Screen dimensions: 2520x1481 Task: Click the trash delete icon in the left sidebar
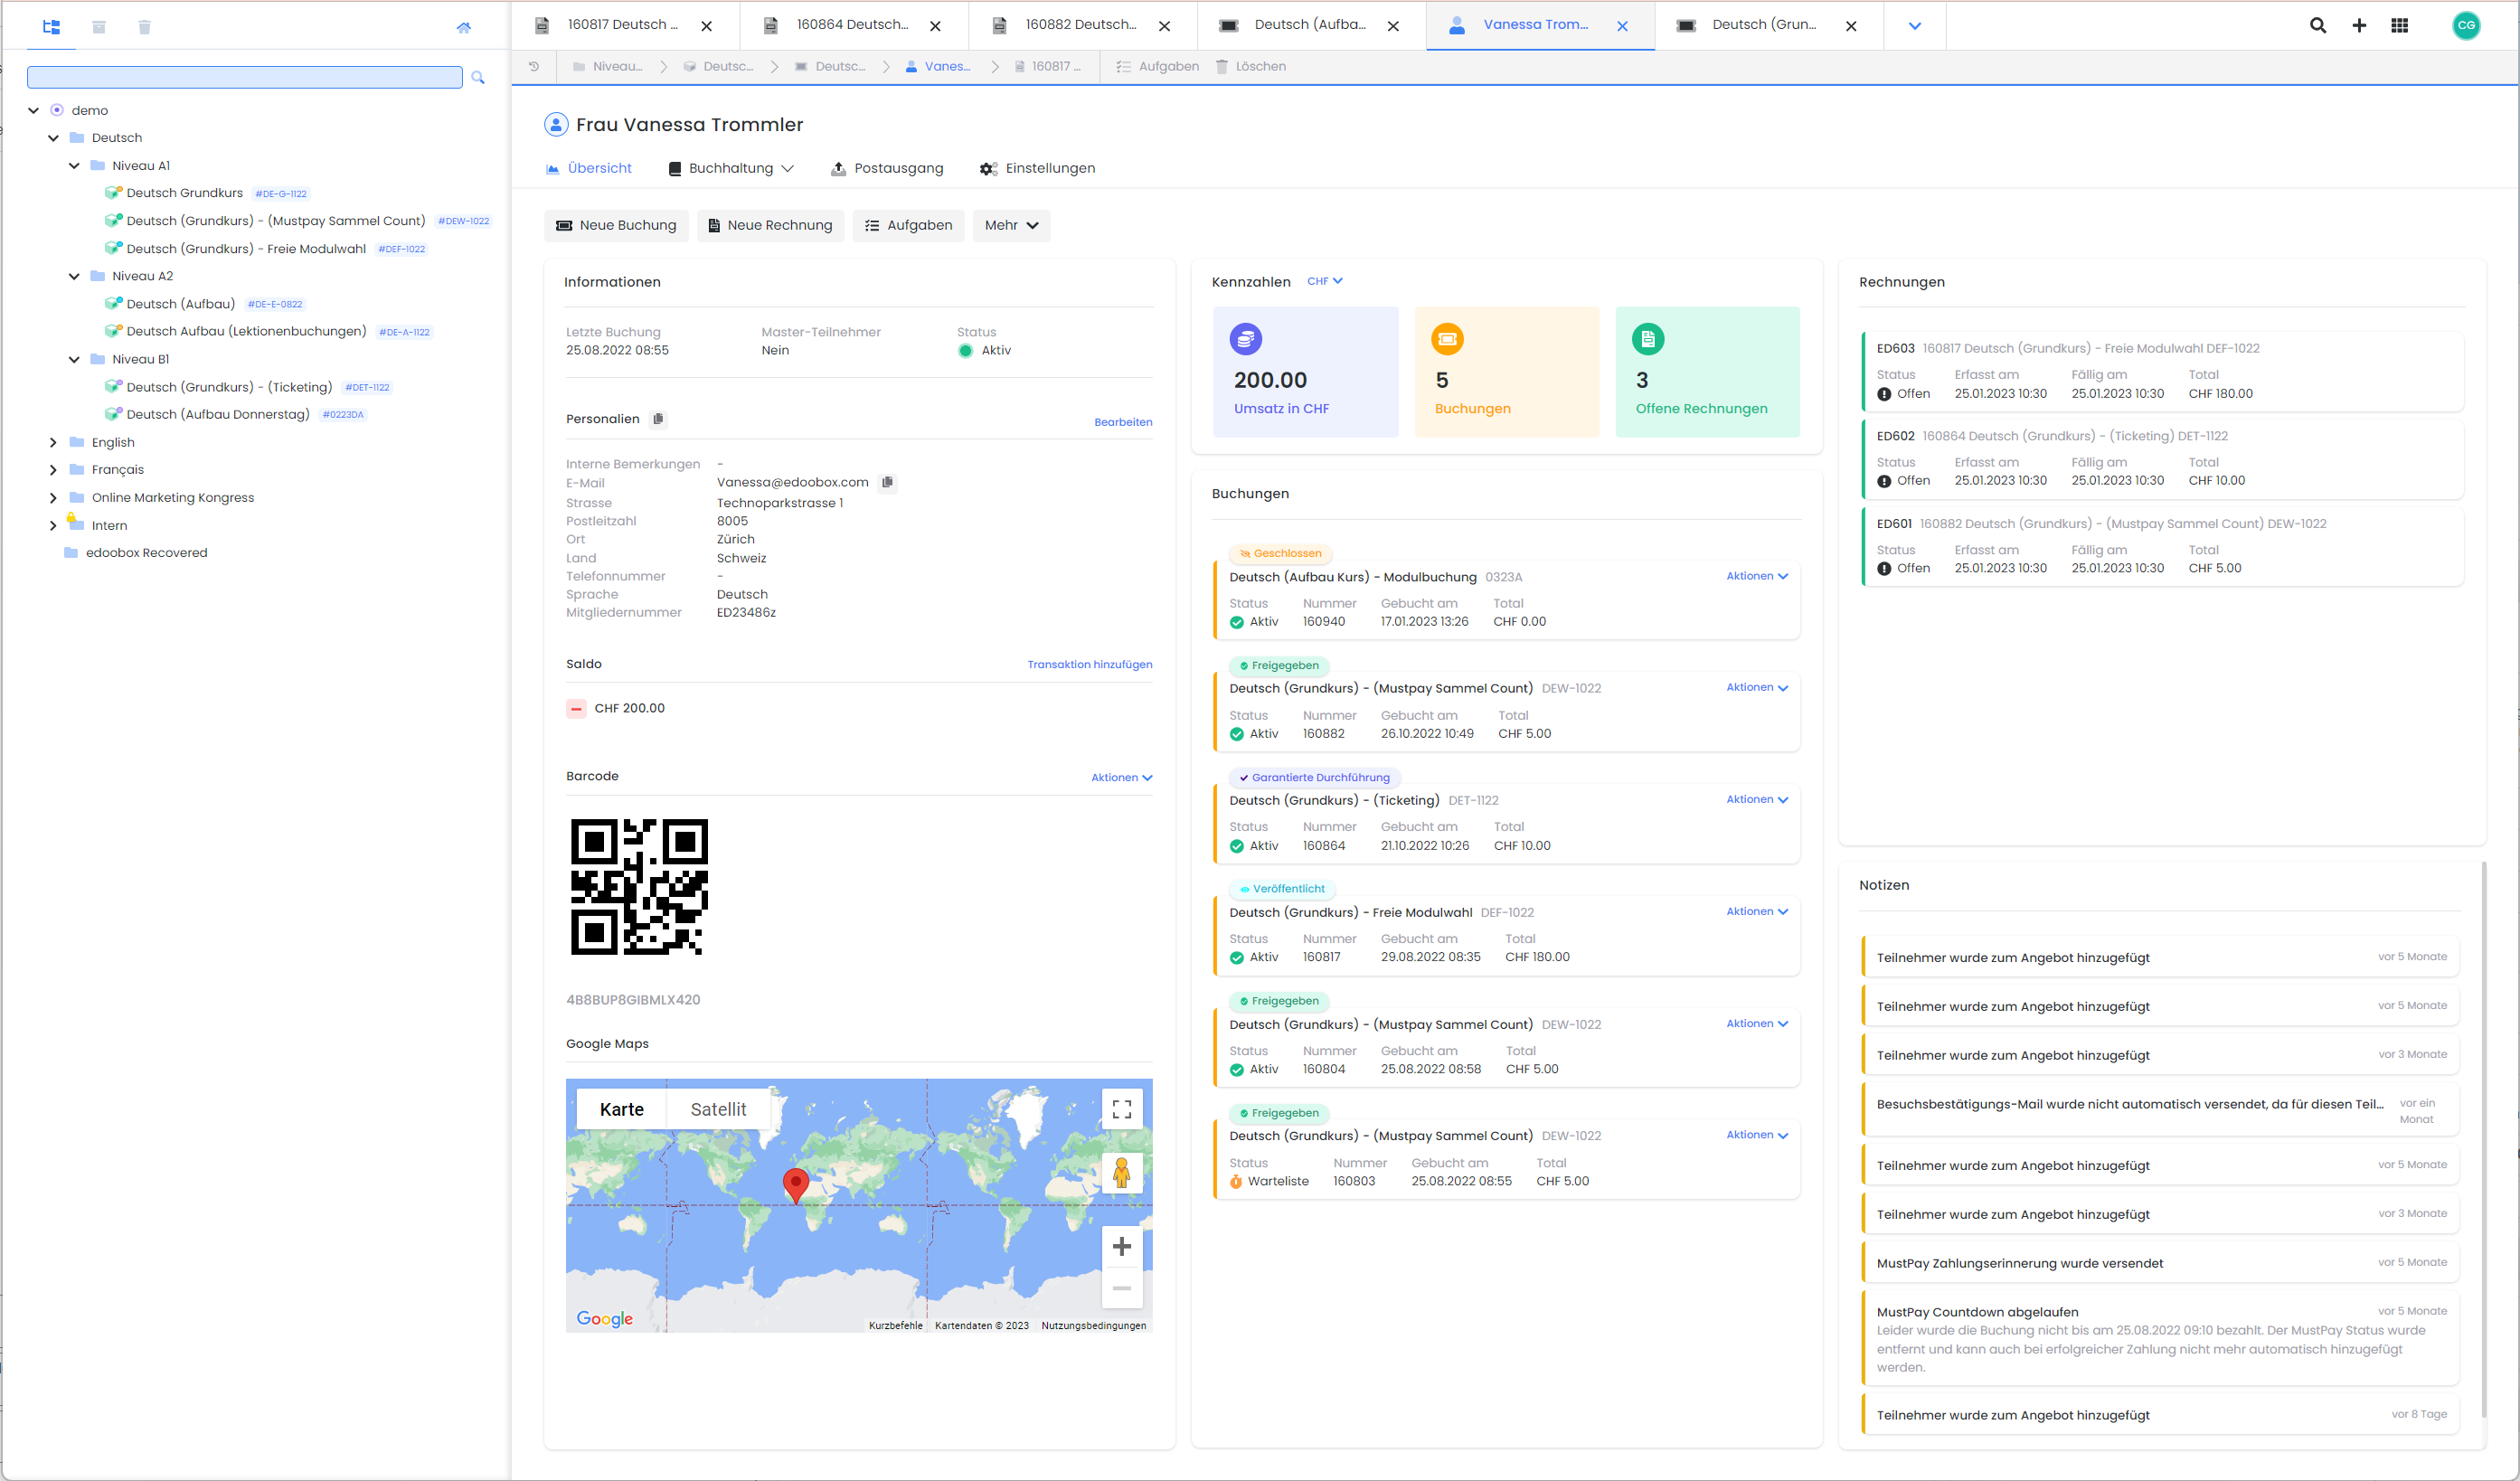coord(145,27)
